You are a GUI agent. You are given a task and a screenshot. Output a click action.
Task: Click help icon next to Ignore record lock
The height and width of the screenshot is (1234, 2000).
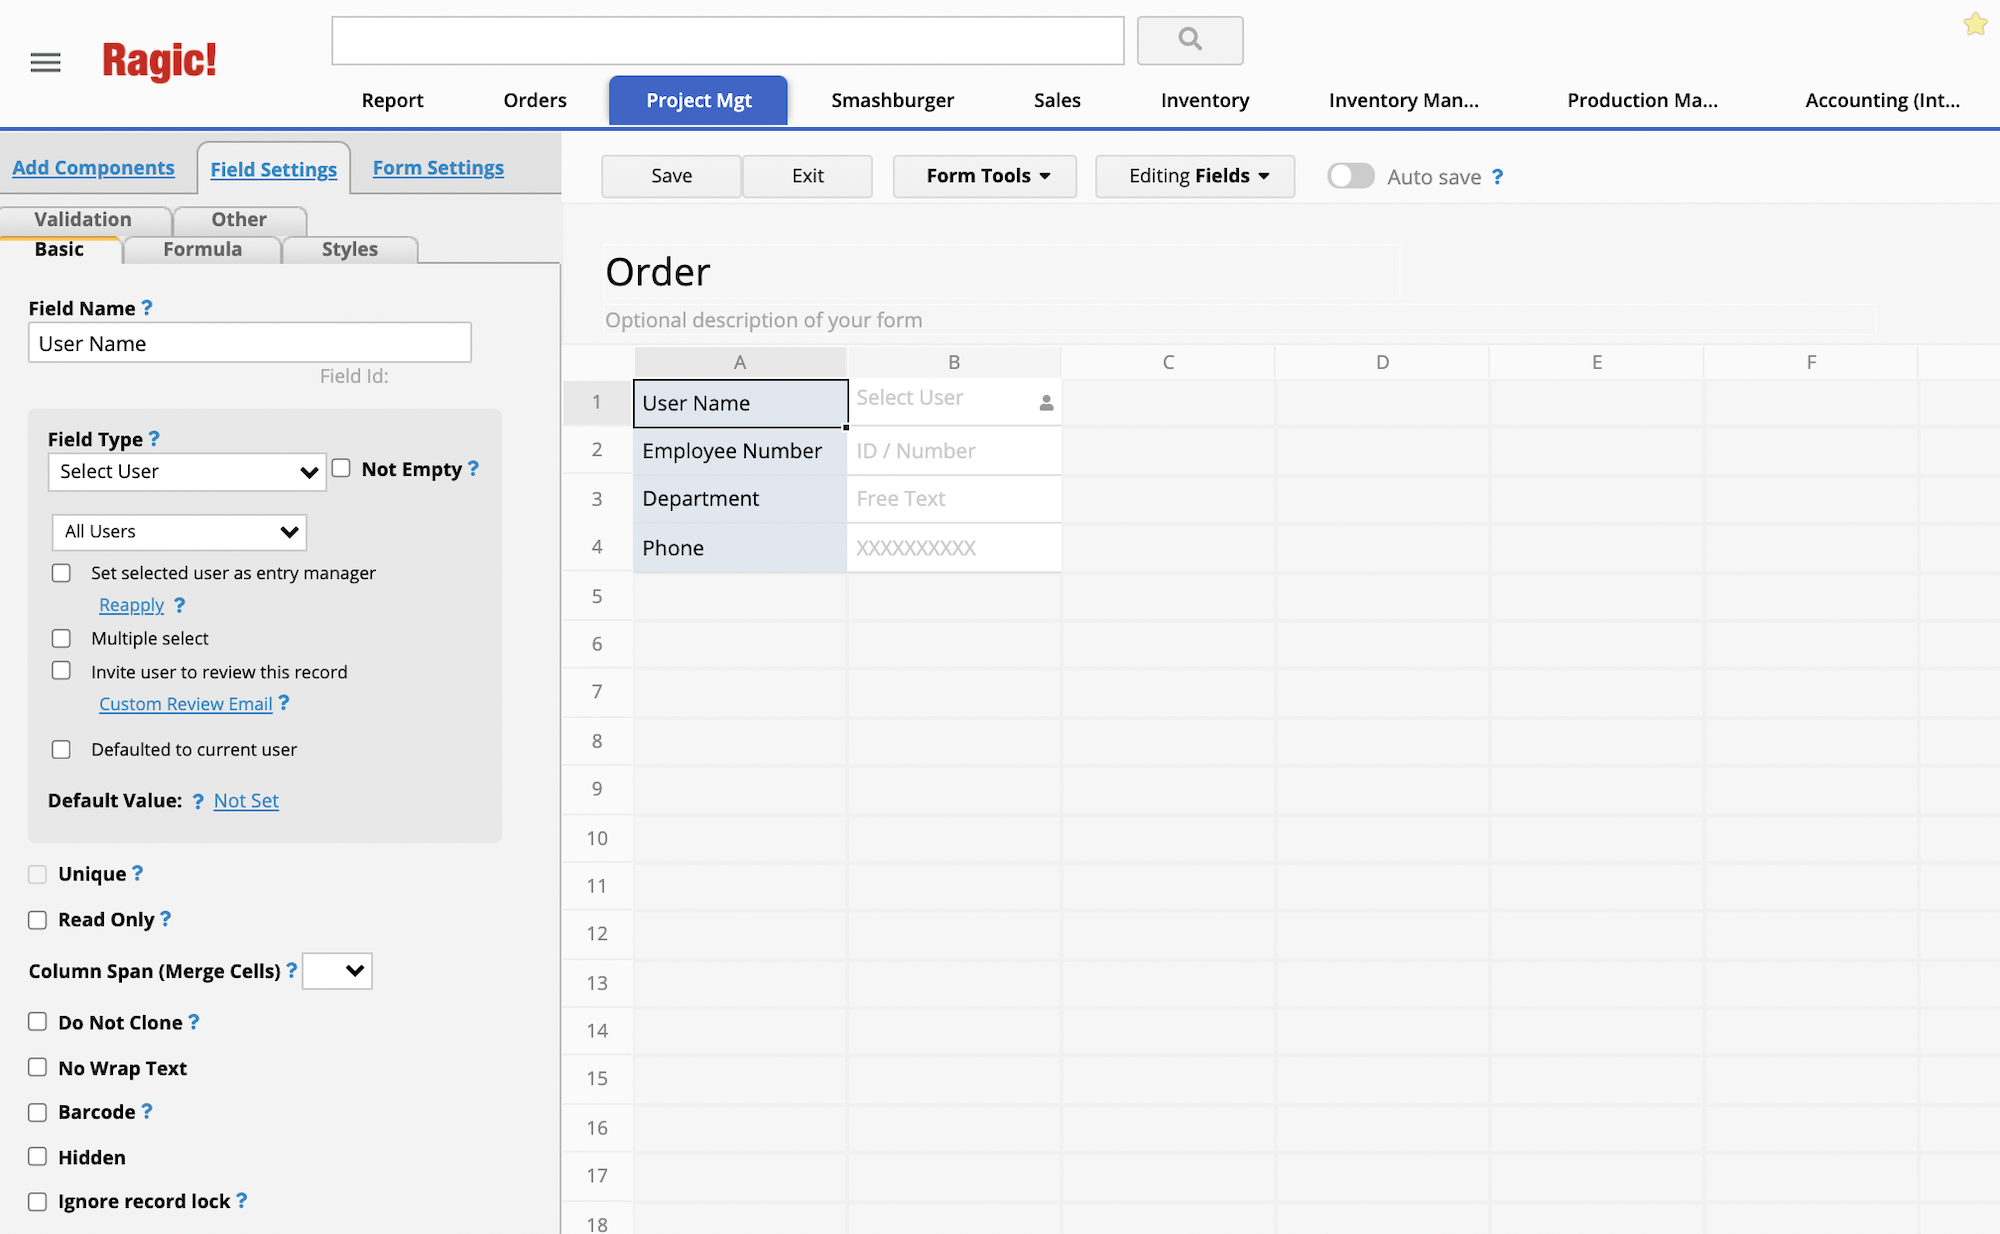point(241,1200)
